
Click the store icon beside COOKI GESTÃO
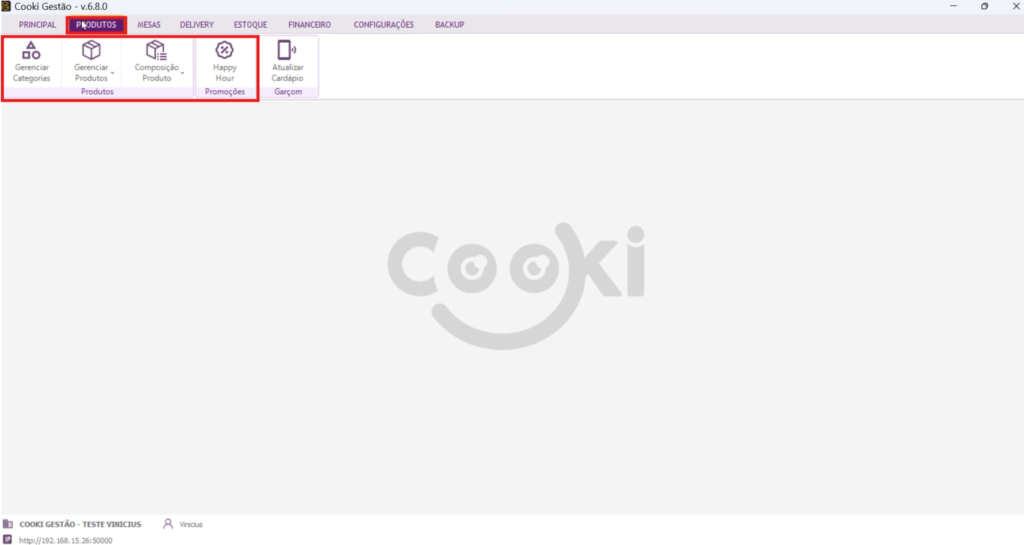(8, 524)
